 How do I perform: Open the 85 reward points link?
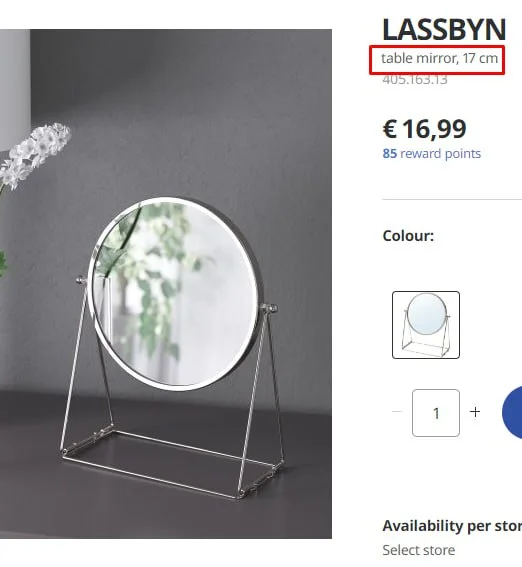tap(432, 154)
